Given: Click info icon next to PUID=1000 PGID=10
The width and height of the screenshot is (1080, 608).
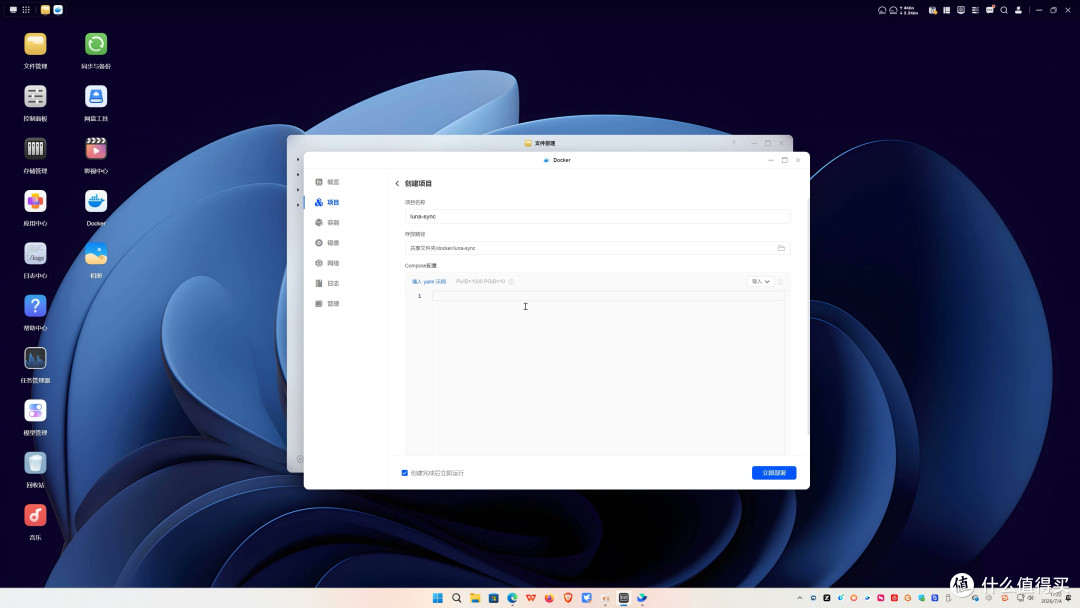Looking at the screenshot, I should coord(511,282).
